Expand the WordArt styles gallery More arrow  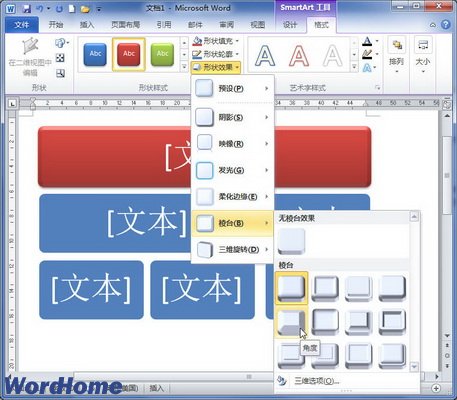point(354,67)
